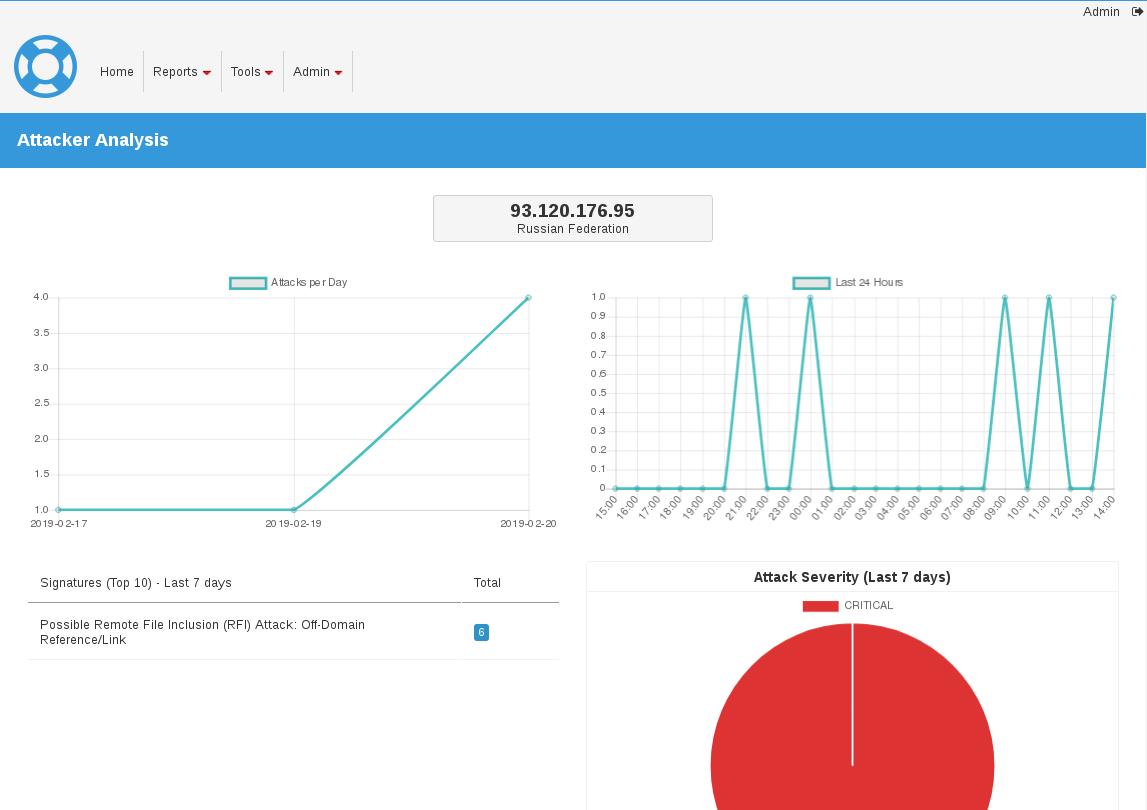Click the Total column header
Viewport: 1147px width, 810px height.
coord(487,583)
